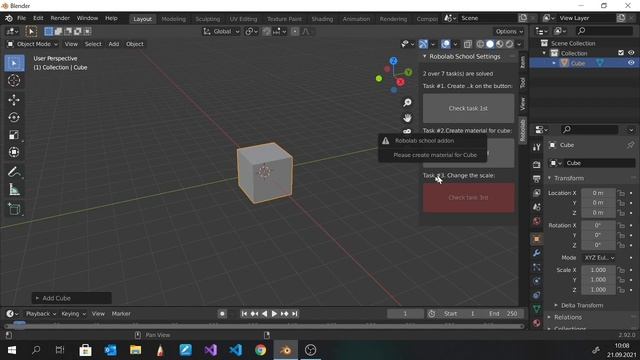Image resolution: width=640 pixels, height=360 pixels.
Task: Pick the Add Cube tool
Action: click(14, 209)
